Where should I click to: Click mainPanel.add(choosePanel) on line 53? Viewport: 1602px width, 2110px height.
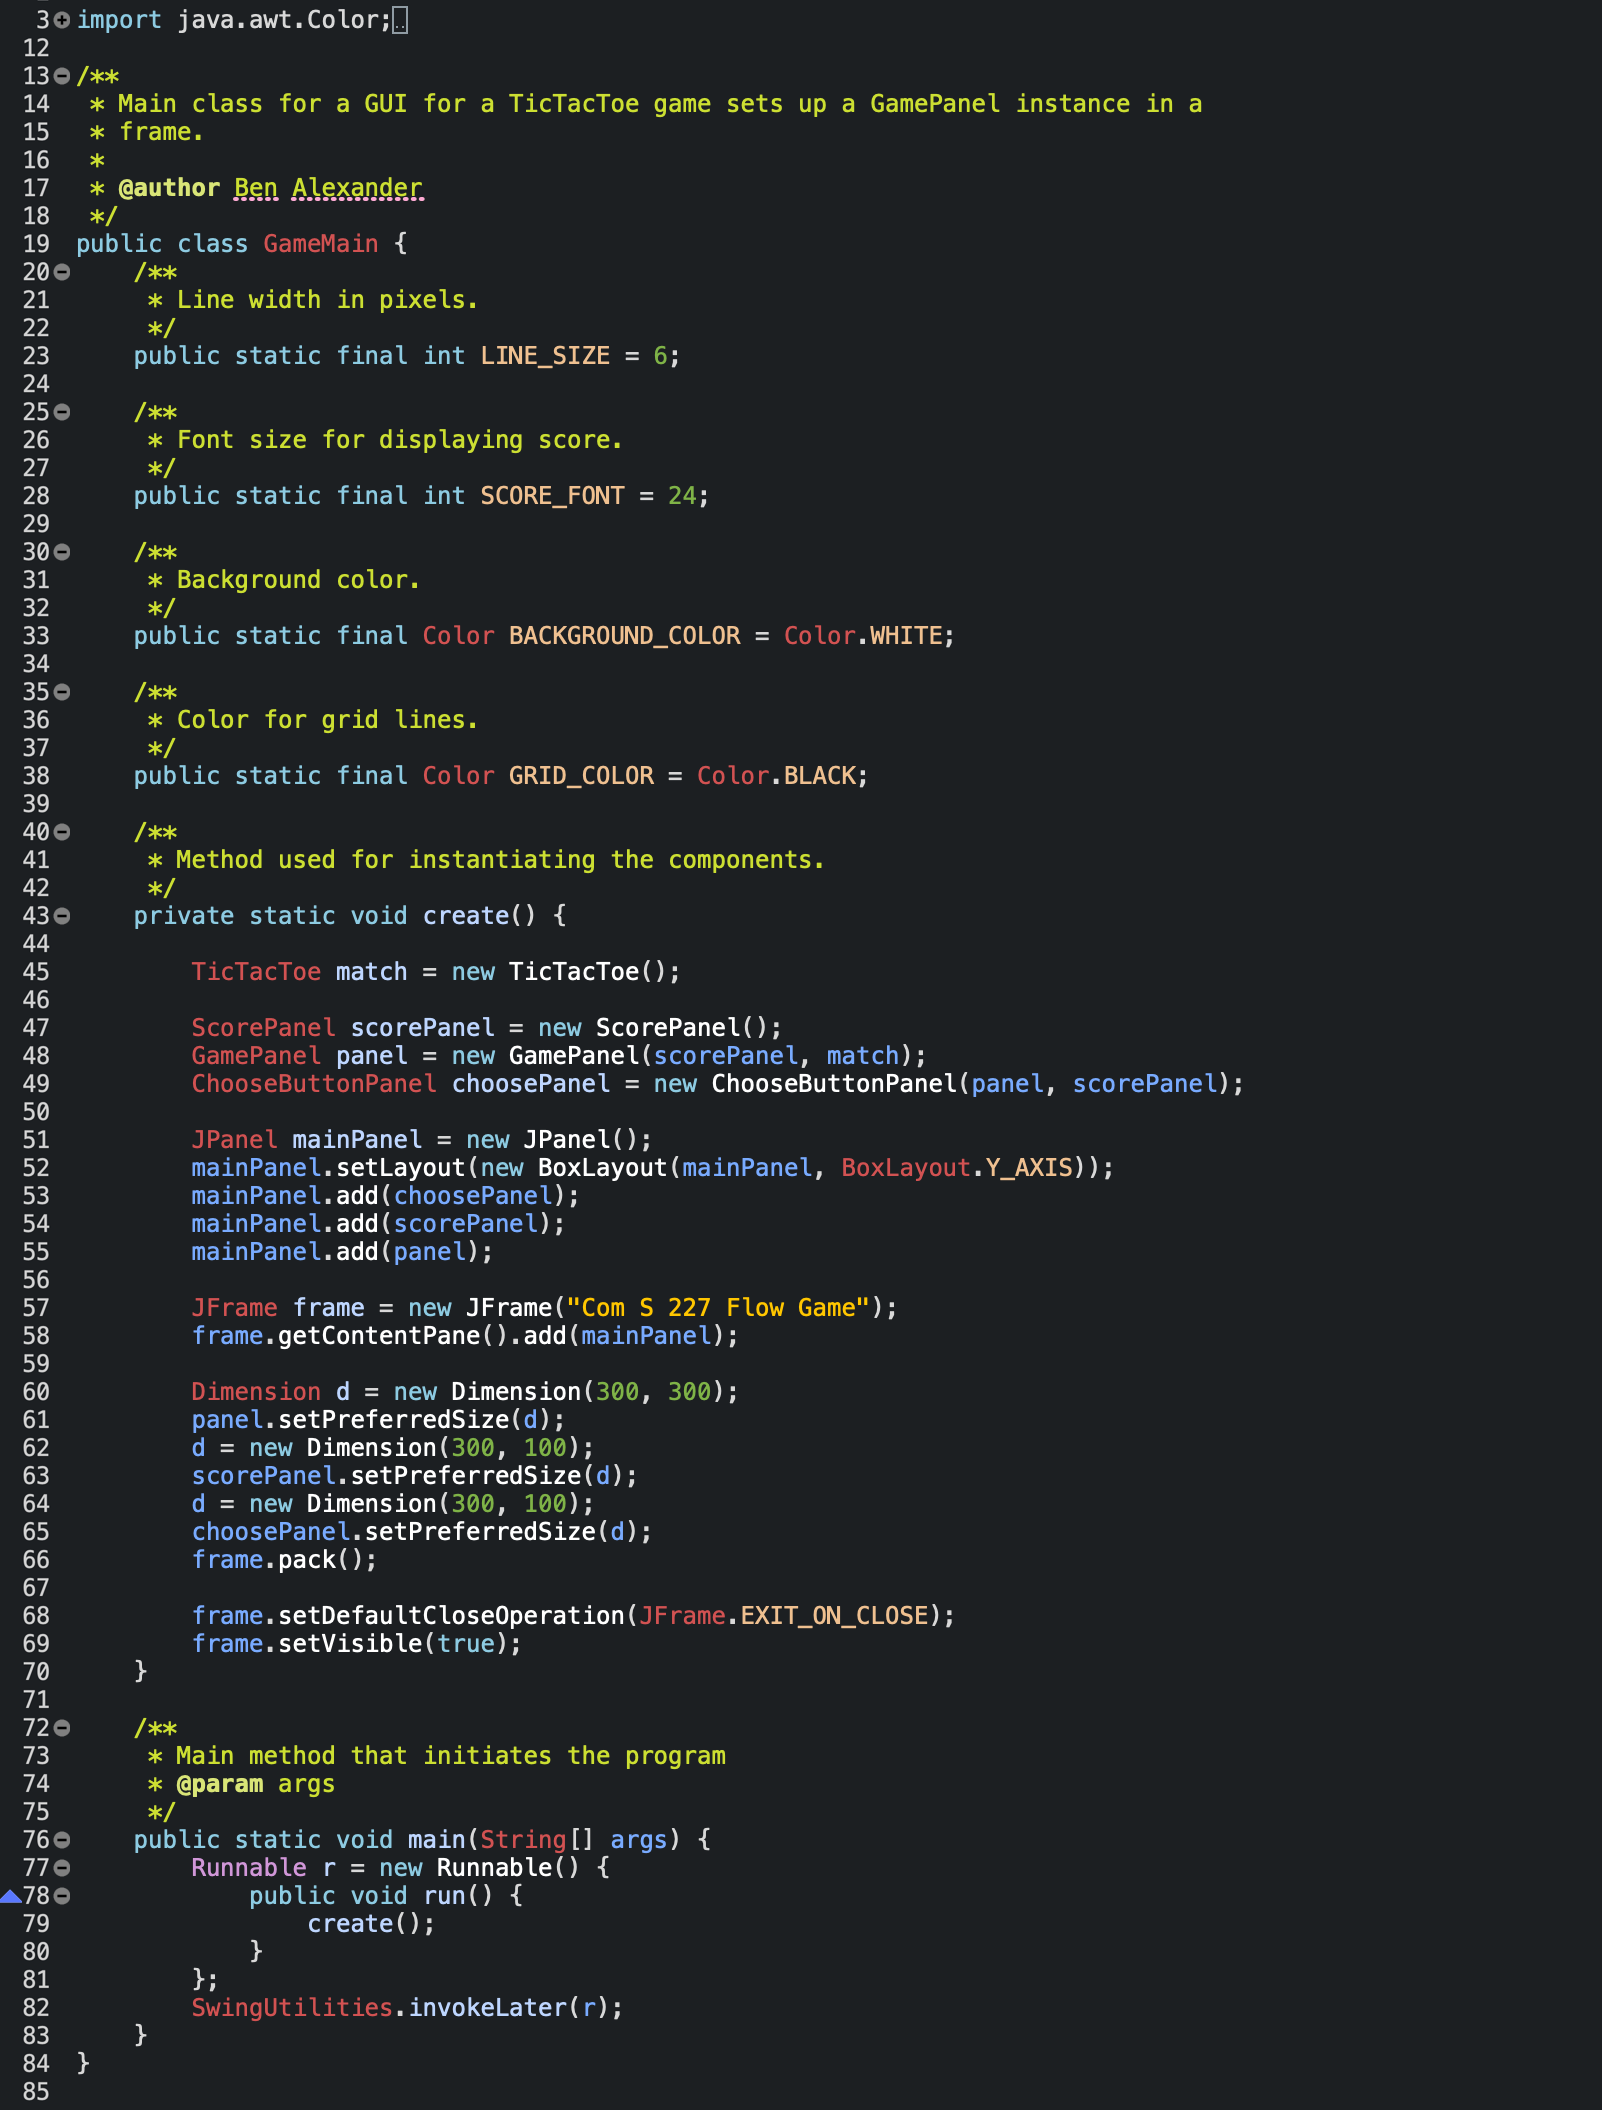pos(379,1196)
